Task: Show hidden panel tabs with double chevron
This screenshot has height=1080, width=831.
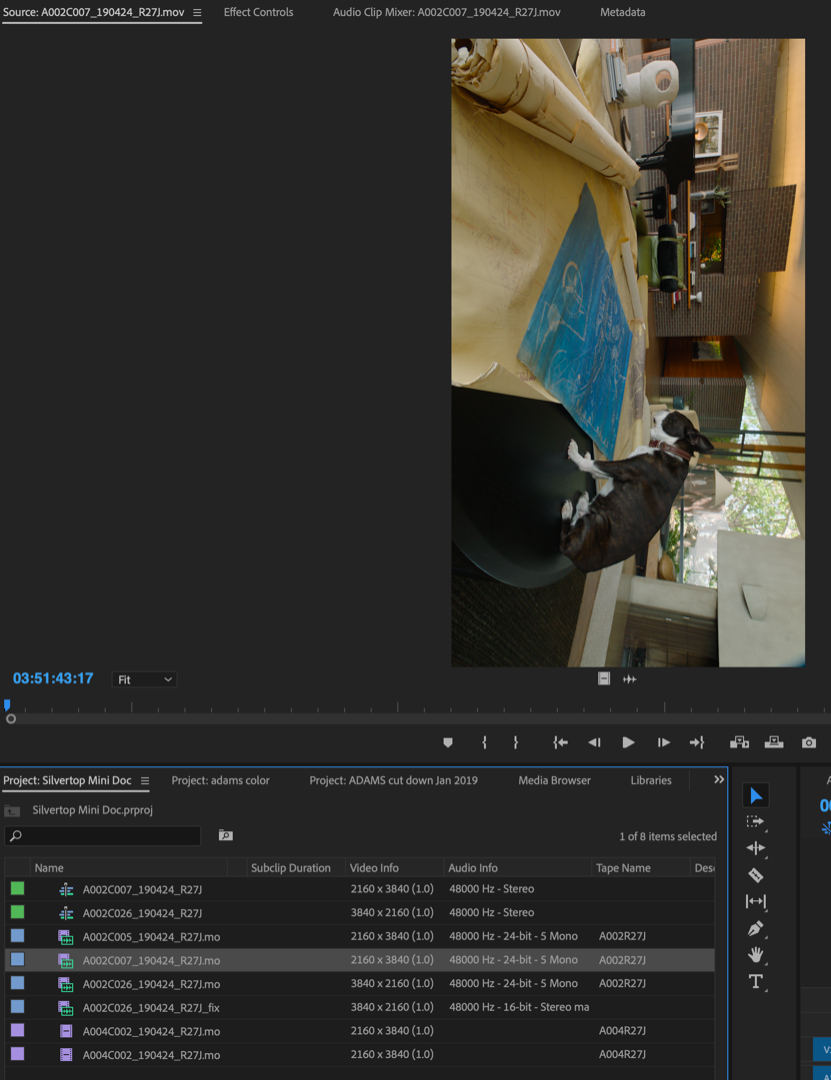Action: (719, 780)
